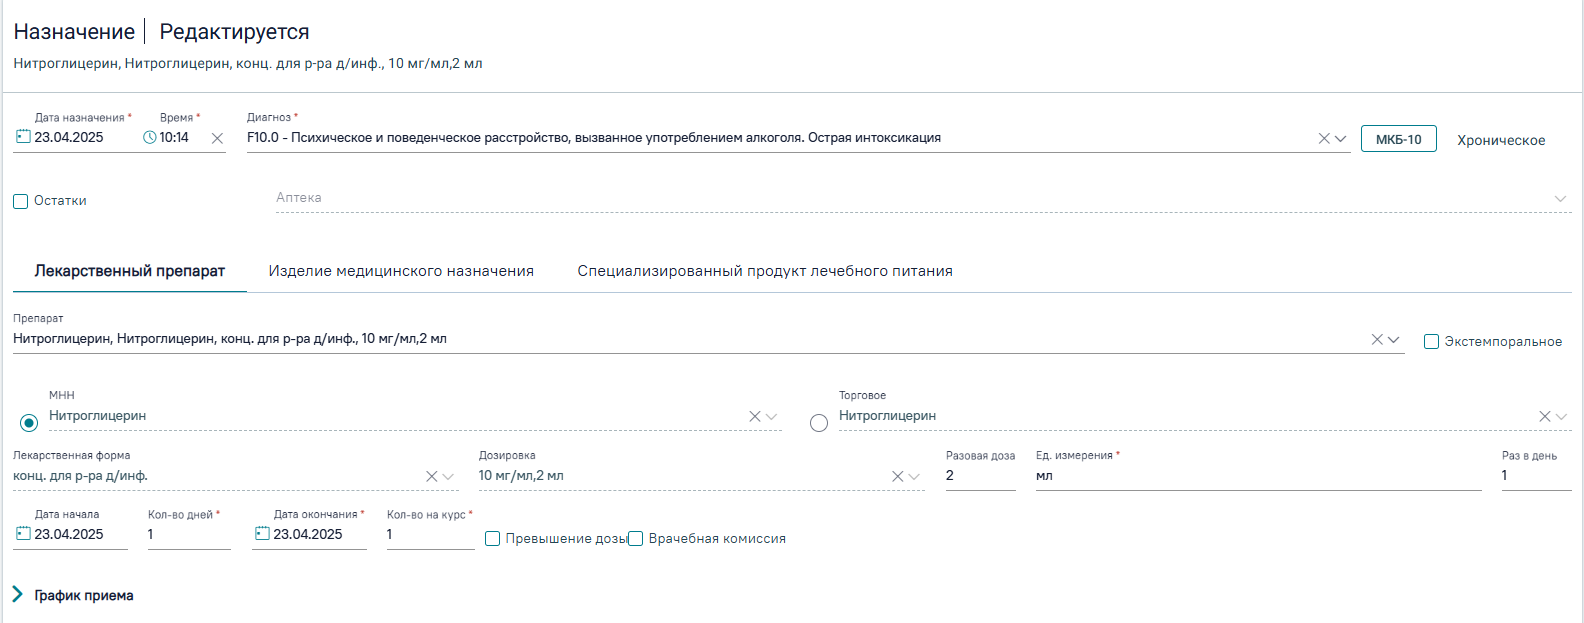Open calendar icon for Дата начала
Image resolution: width=1584 pixels, height=623 pixels.
[23, 534]
